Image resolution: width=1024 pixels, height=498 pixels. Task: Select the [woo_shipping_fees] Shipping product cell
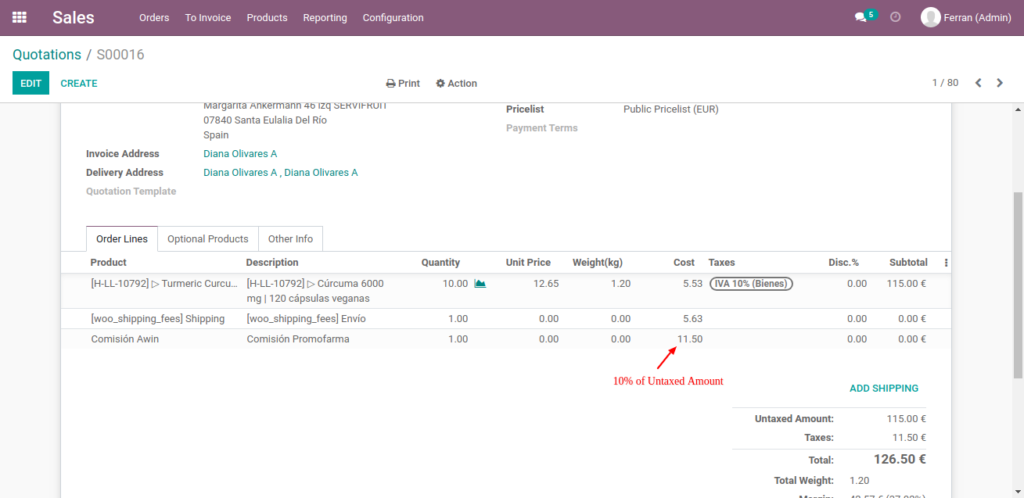pos(157,319)
